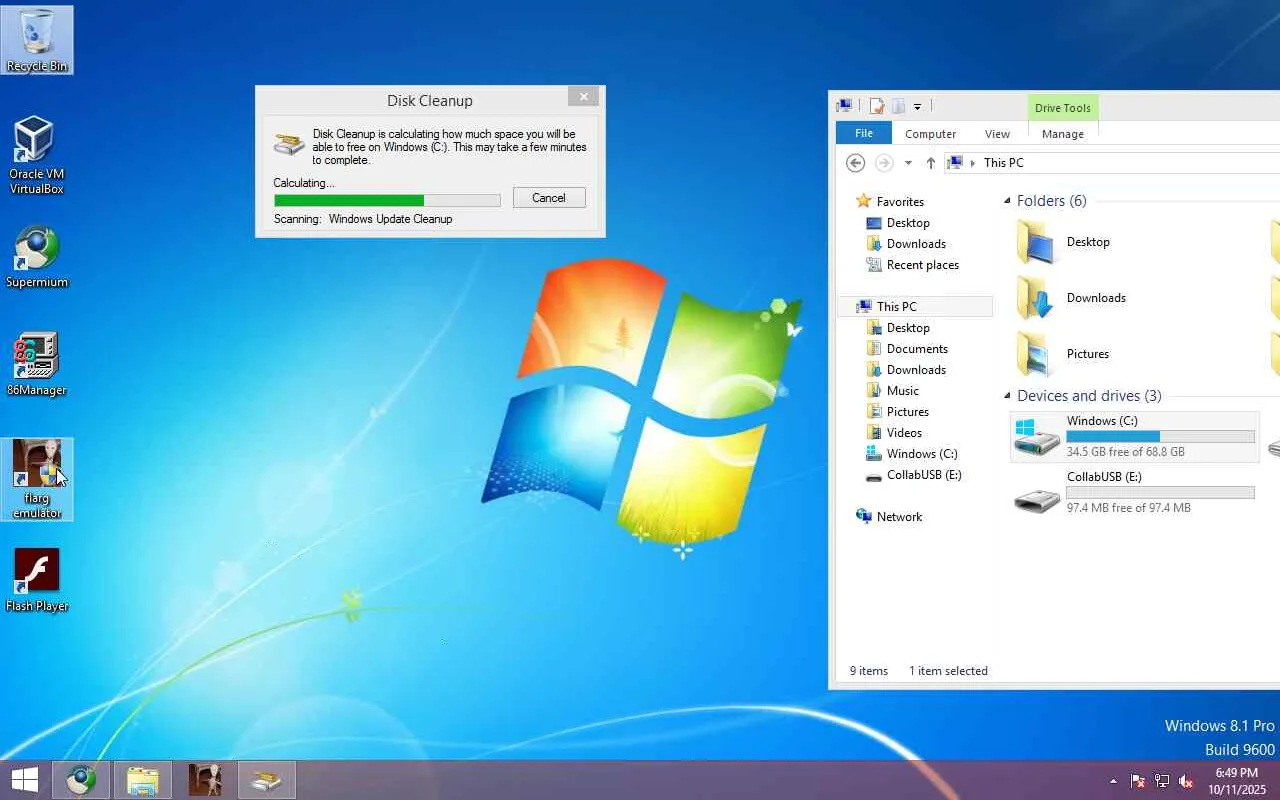1280x800 pixels.
Task: Select the Oracle VM VirtualBox desktop shortcut
Action: click(37, 155)
